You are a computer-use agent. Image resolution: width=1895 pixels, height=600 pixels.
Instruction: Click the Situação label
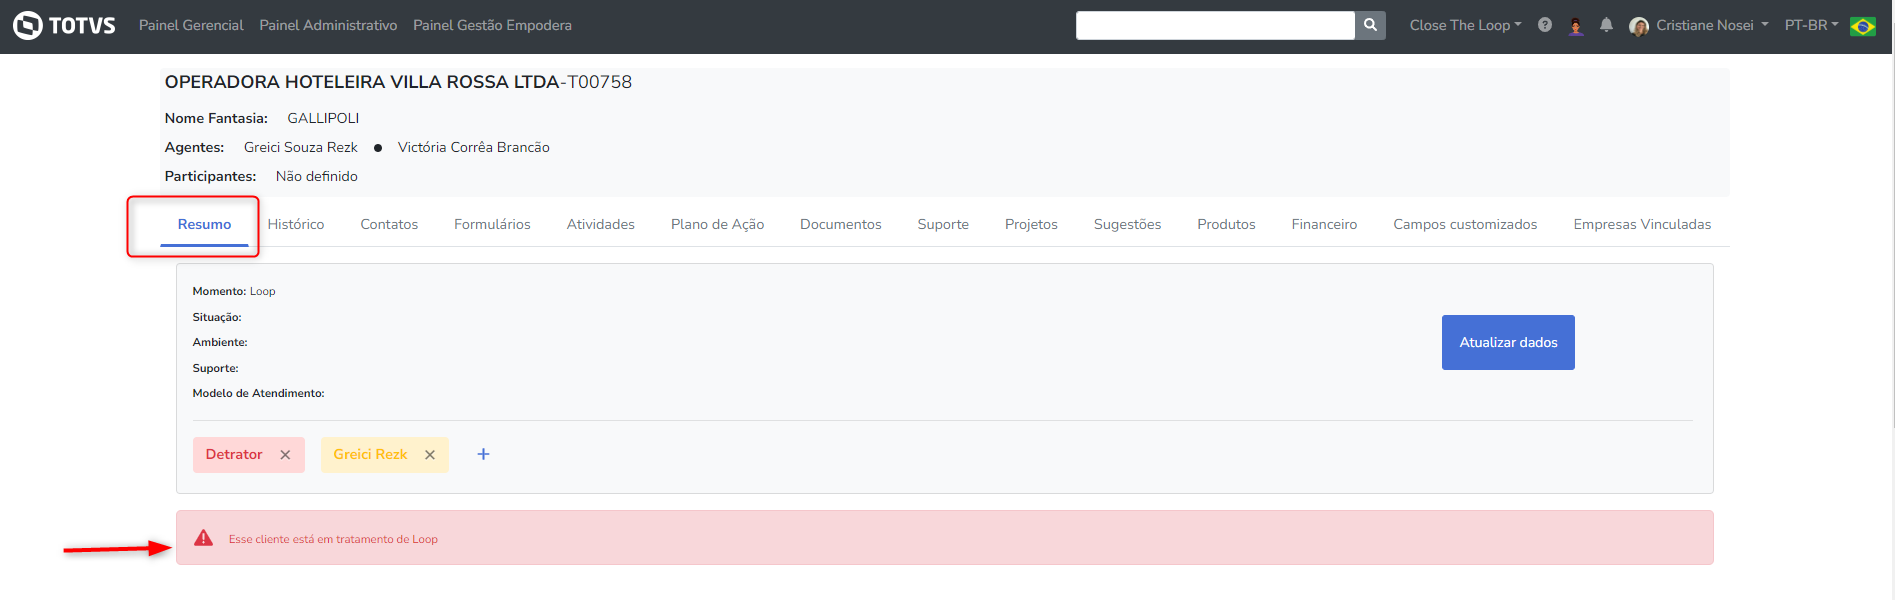point(217,317)
